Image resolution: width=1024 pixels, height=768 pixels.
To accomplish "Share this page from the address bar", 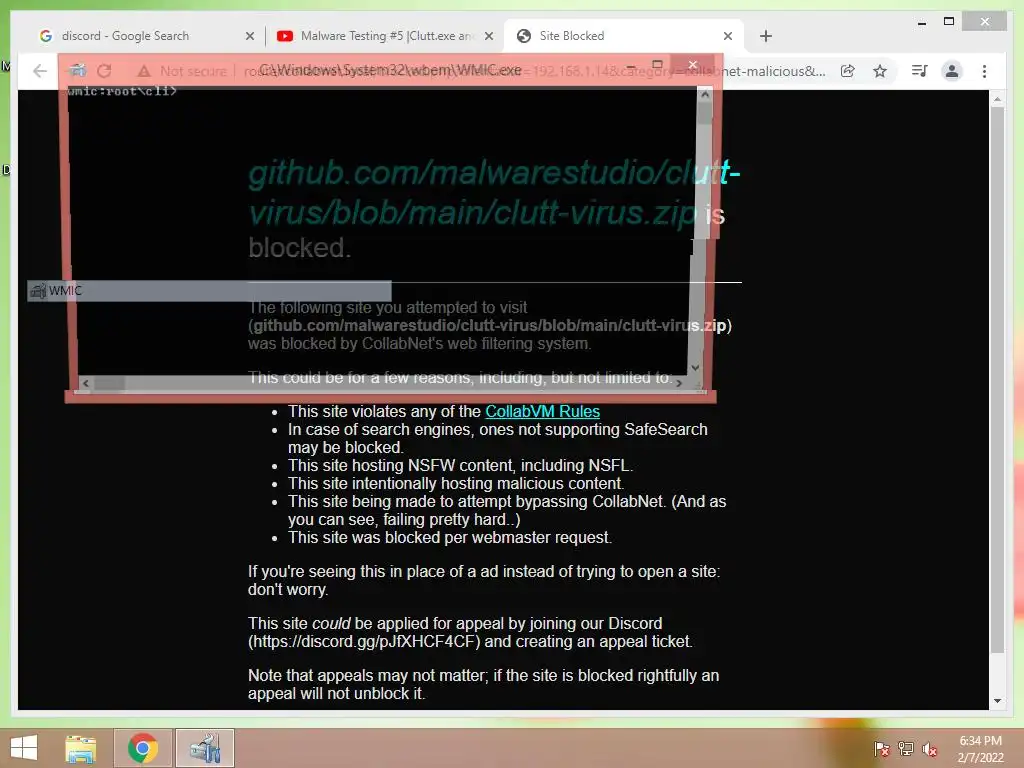I will click(x=848, y=71).
